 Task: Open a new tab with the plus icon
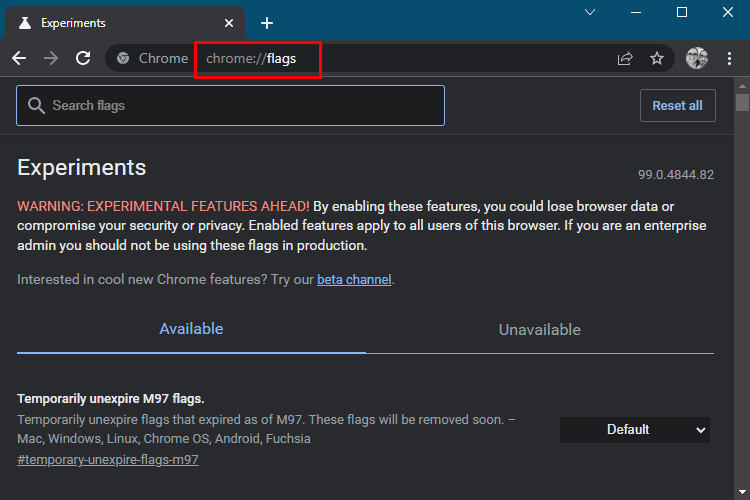[x=267, y=22]
